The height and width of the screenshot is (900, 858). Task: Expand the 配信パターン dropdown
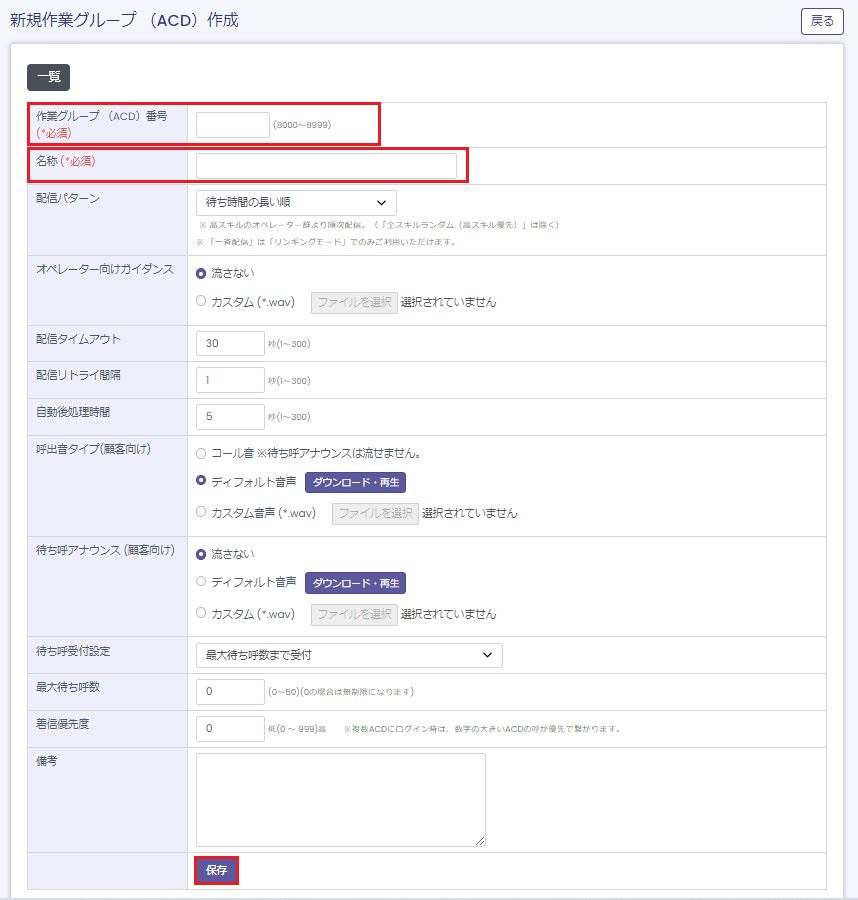[296, 203]
